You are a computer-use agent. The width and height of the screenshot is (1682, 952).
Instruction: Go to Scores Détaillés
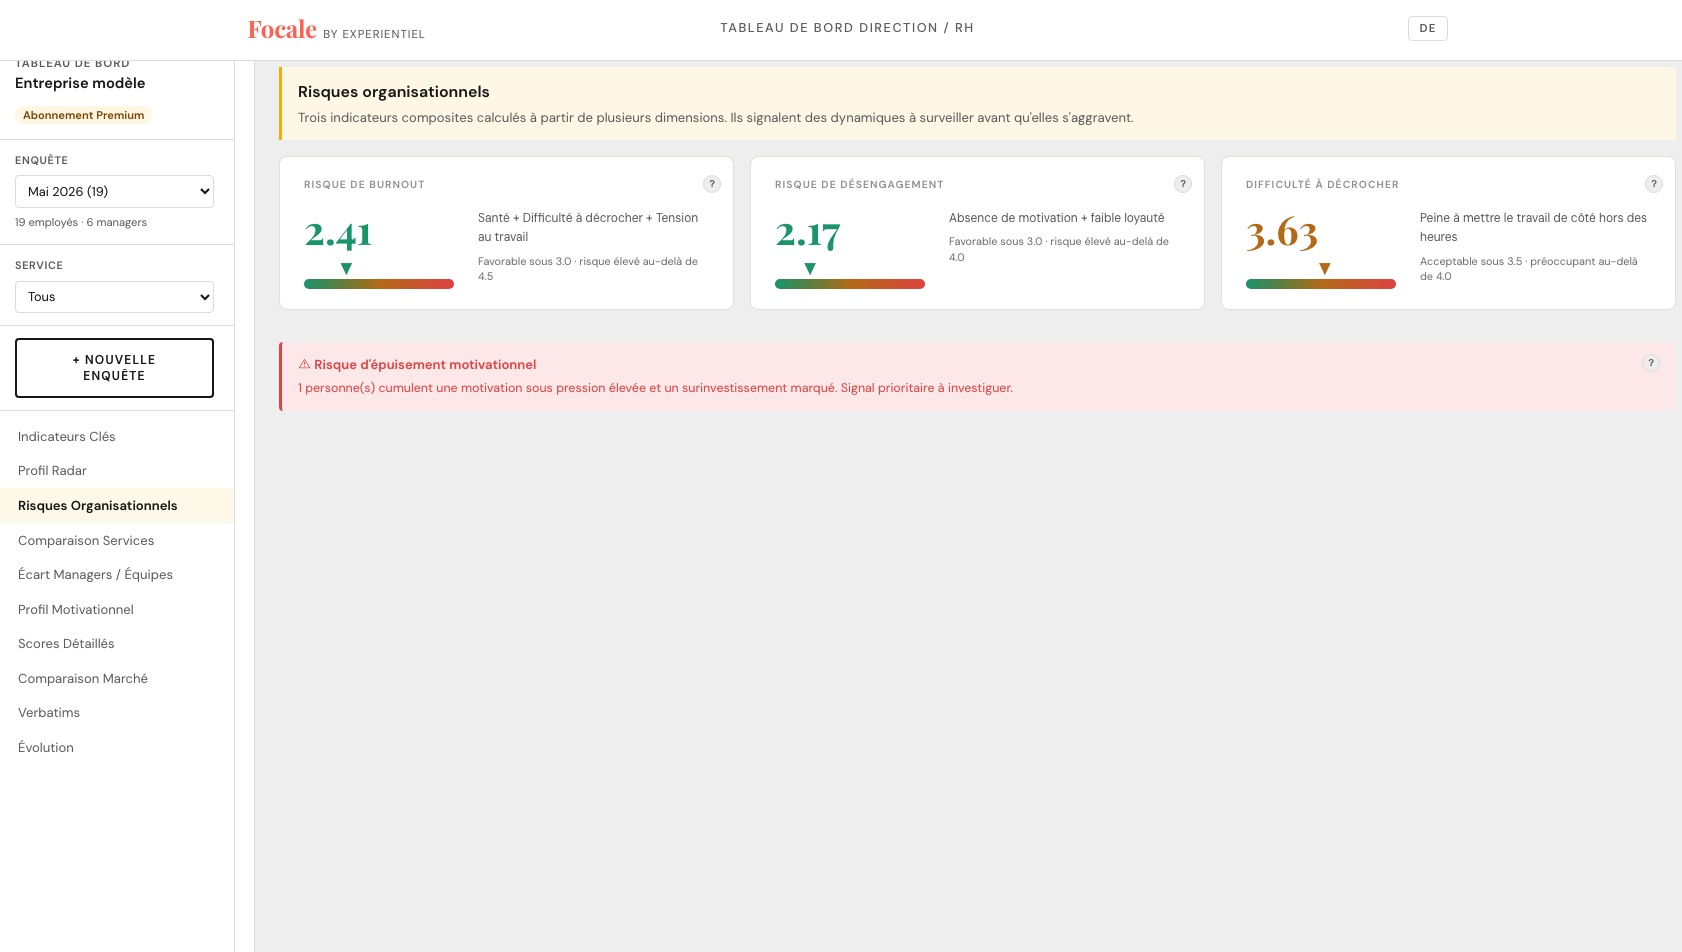tap(117, 644)
